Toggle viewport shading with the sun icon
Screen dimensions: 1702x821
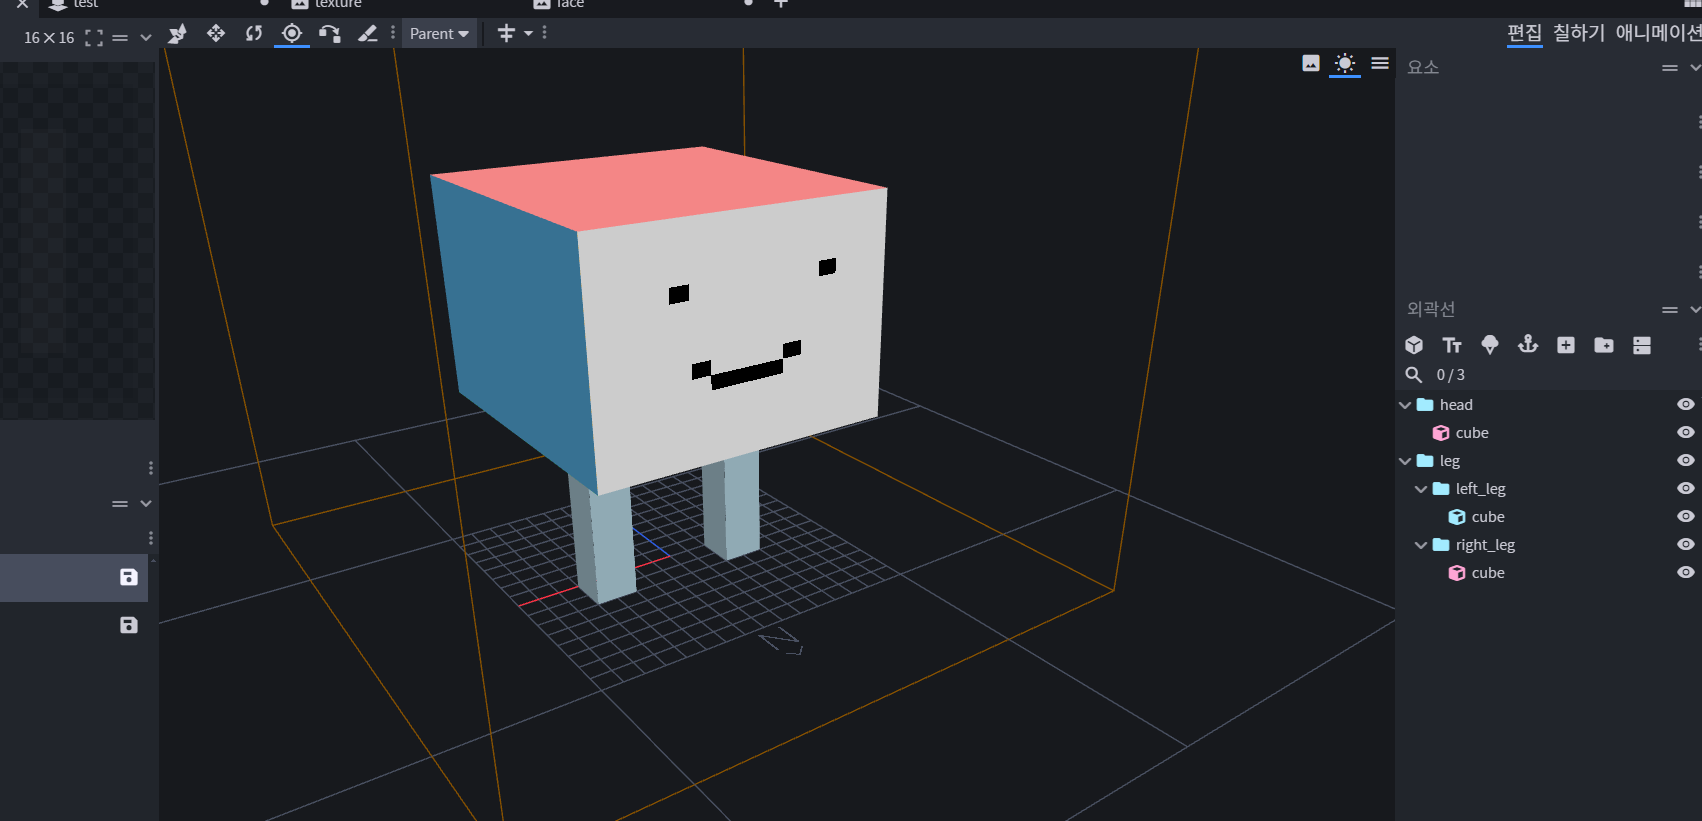[1345, 64]
